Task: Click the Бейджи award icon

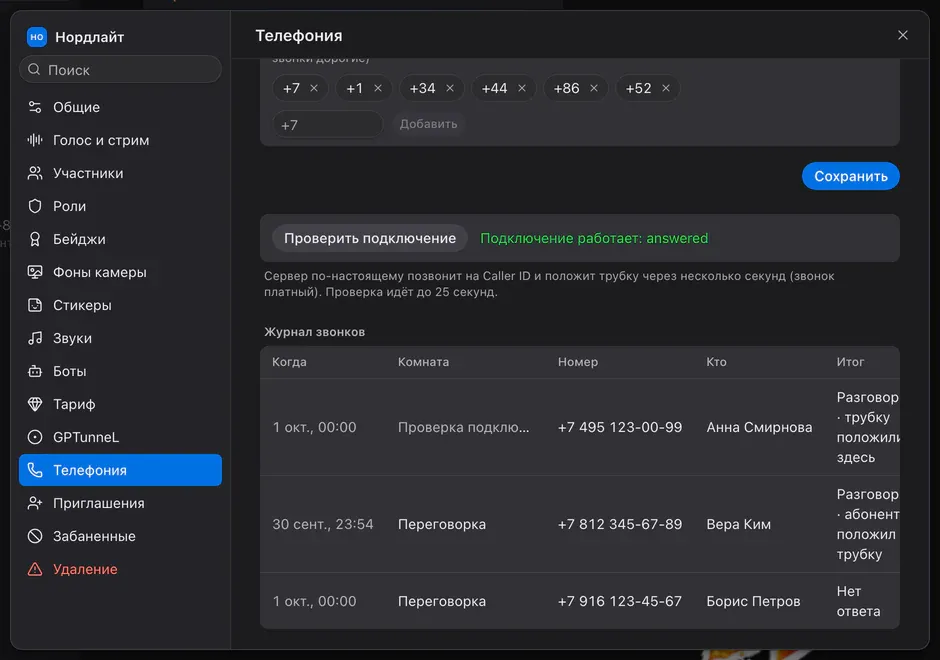Action: [x=35, y=239]
